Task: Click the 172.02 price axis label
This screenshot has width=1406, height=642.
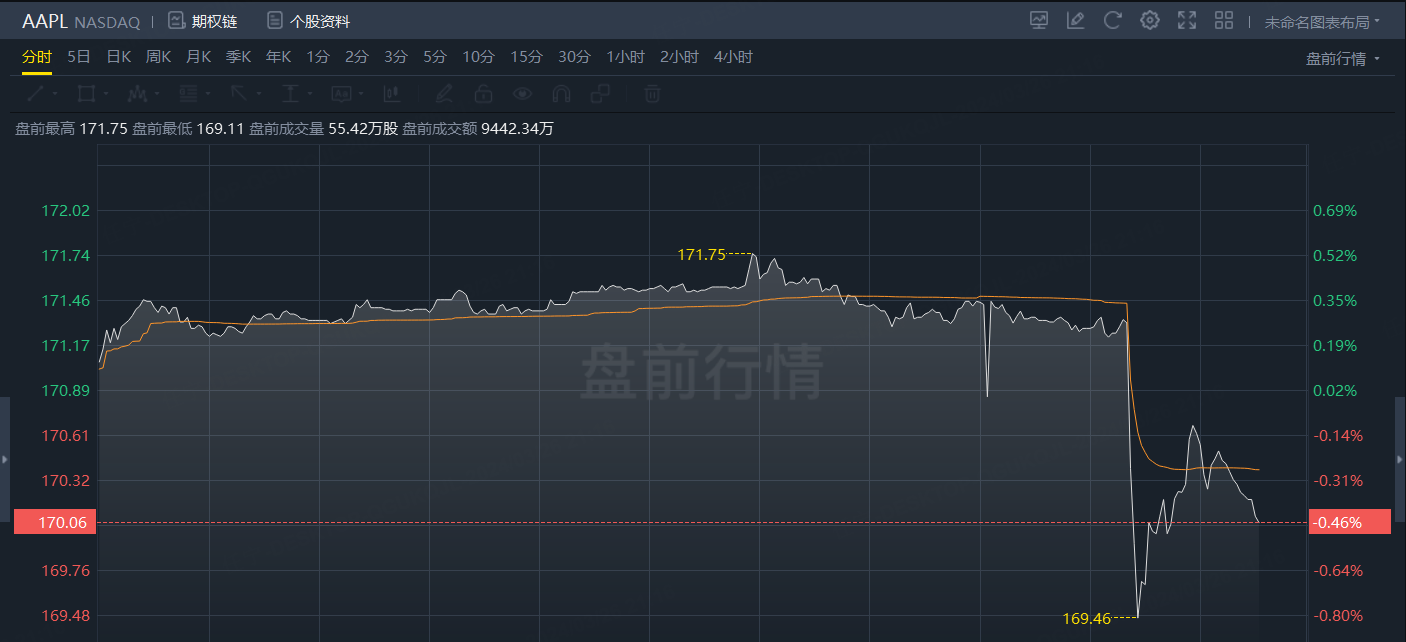Action: pos(66,210)
